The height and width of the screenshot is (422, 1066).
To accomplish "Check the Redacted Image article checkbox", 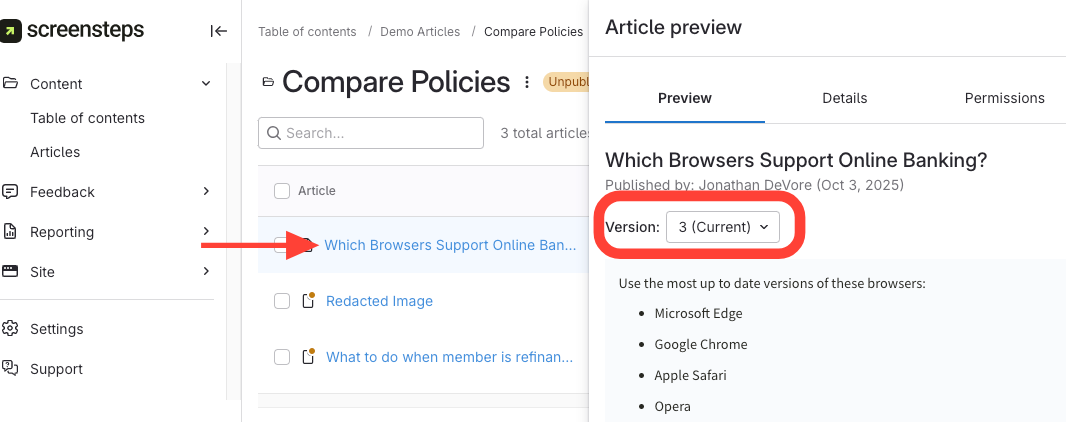I will coord(282,301).
